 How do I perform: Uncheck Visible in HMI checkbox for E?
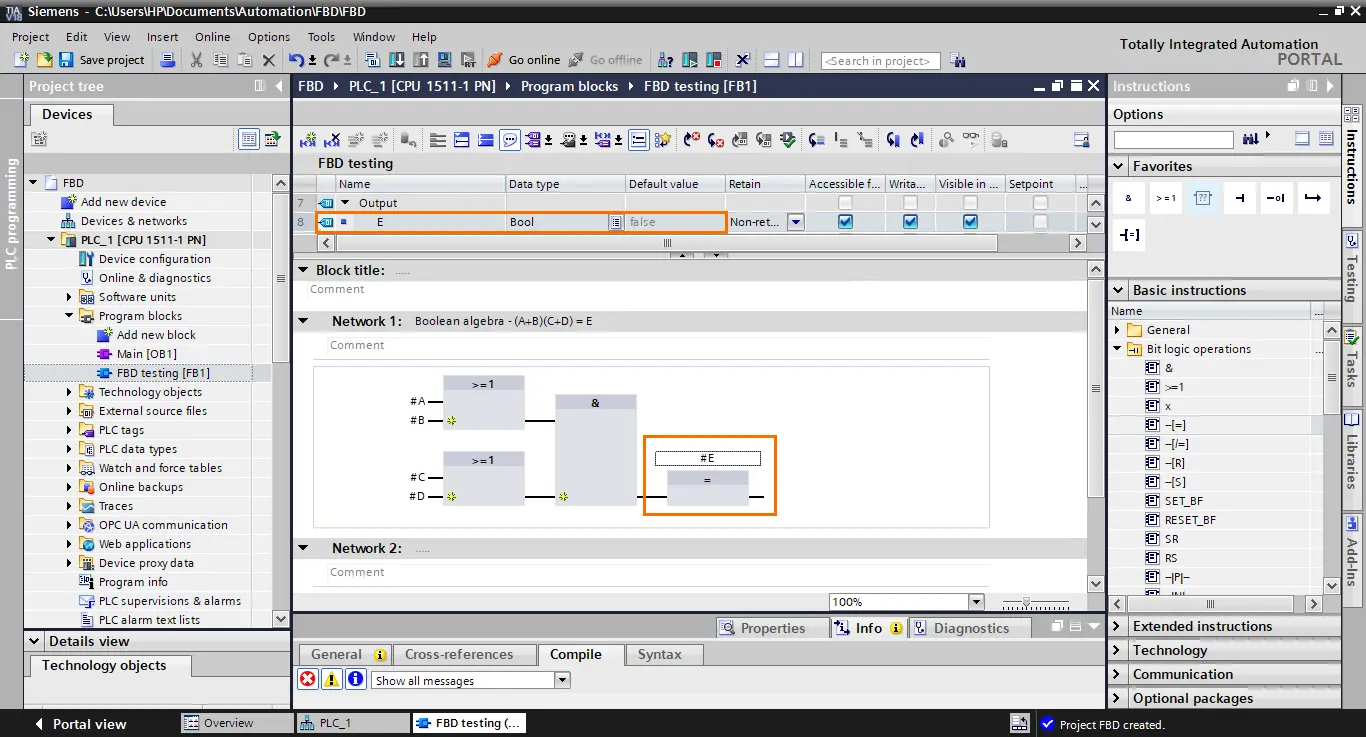pyautogui.click(x=970, y=222)
